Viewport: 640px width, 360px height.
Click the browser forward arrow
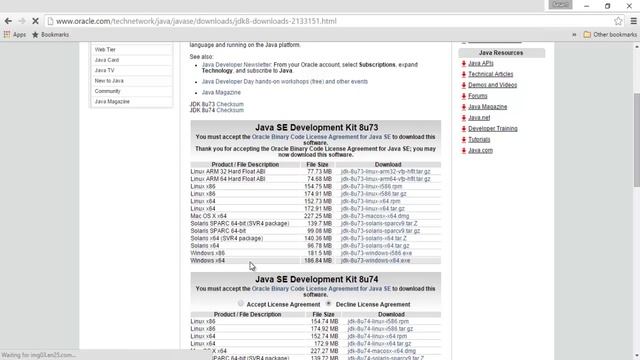pos(22,21)
